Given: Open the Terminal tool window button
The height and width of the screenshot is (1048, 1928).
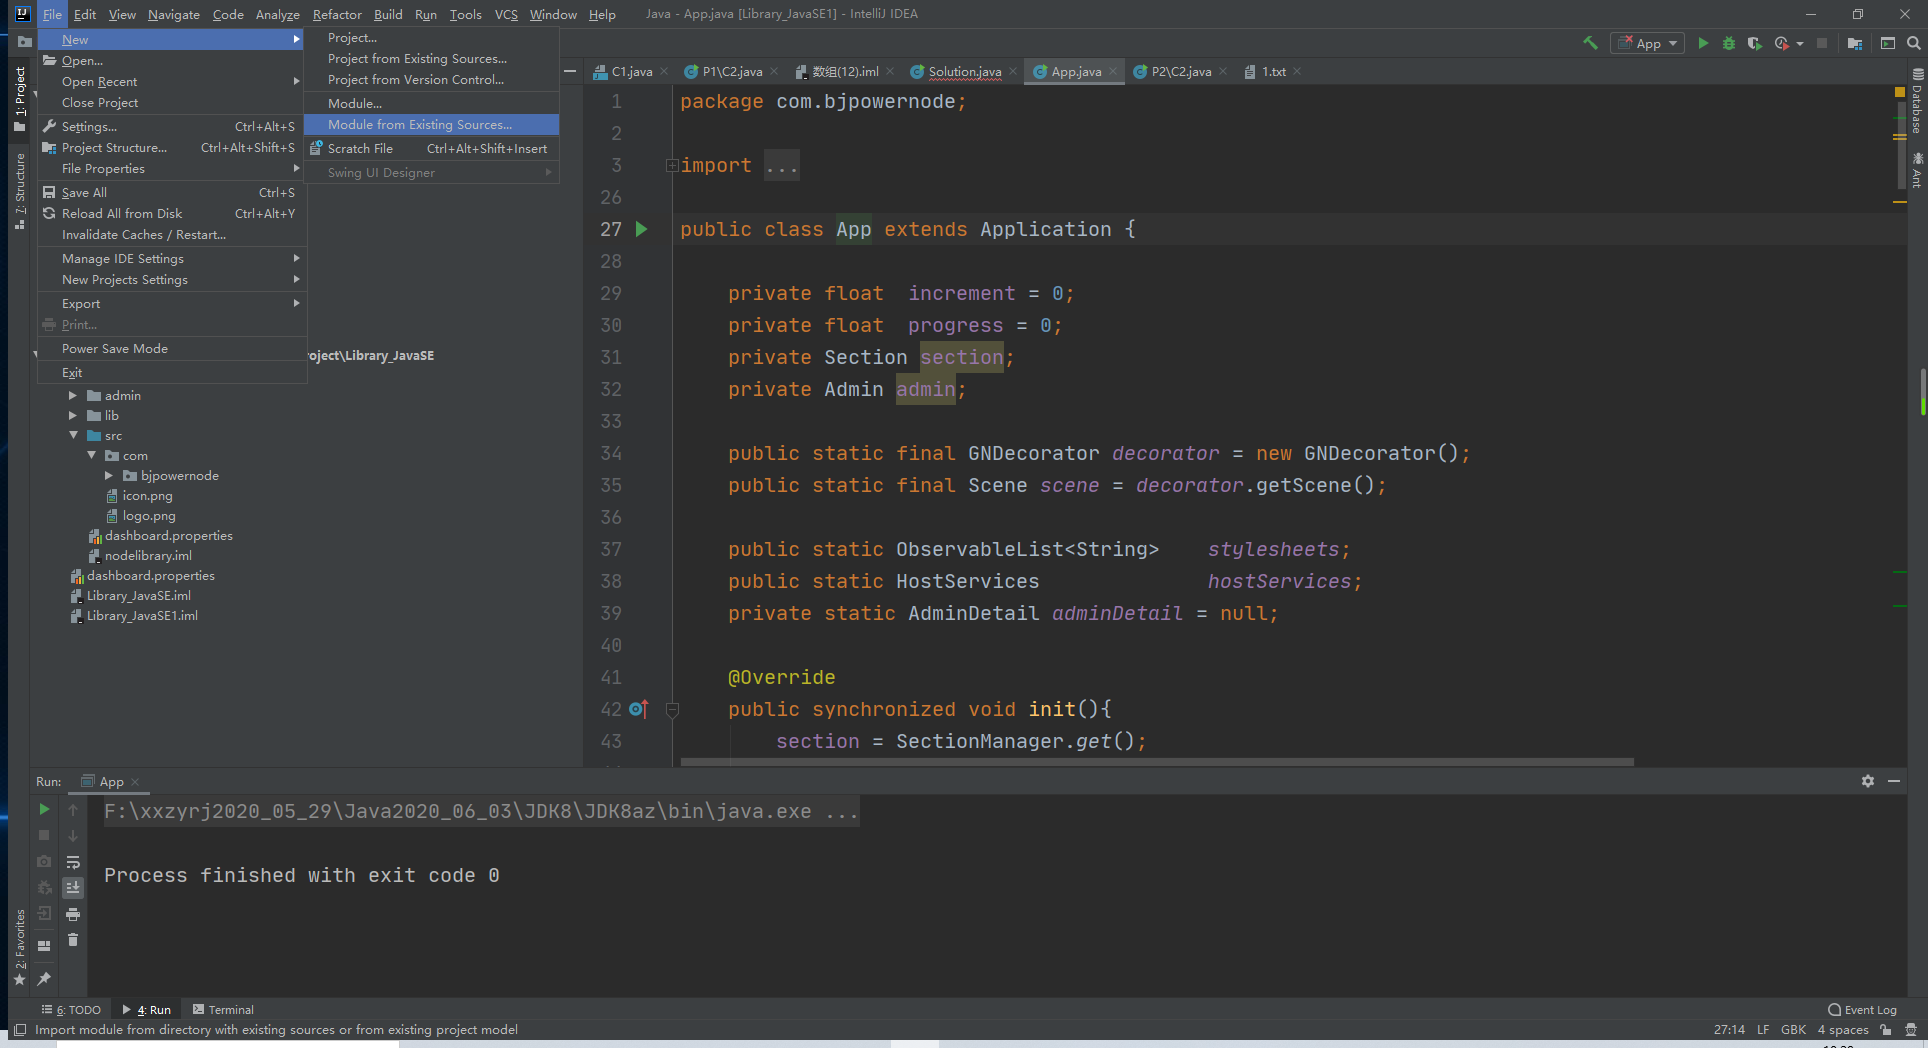Looking at the screenshot, I should point(223,1010).
